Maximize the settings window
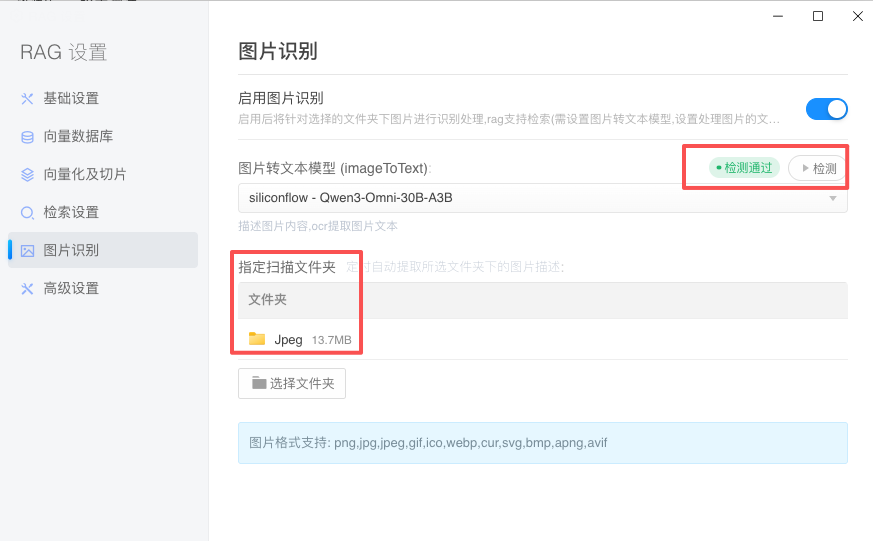Viewport: 873px width, 541px height. pyautogui.click(x=818, y=16)
